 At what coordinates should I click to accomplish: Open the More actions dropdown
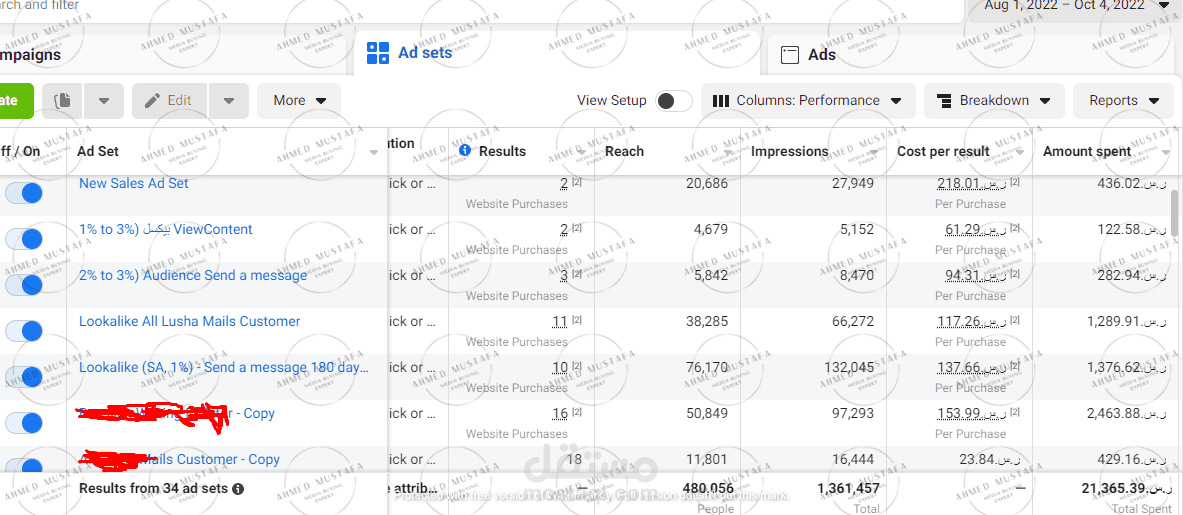299,101
